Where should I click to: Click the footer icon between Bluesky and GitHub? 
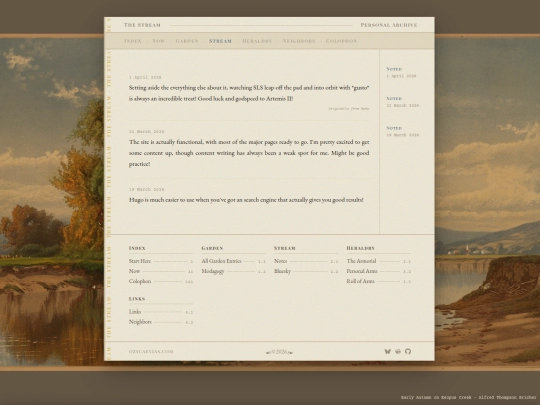[x=398, y=351]
